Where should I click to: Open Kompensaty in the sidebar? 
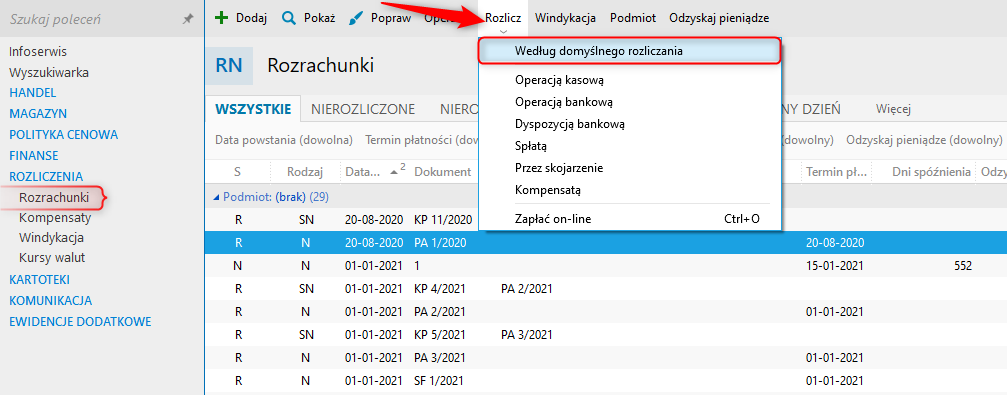[x=55, y=218]
